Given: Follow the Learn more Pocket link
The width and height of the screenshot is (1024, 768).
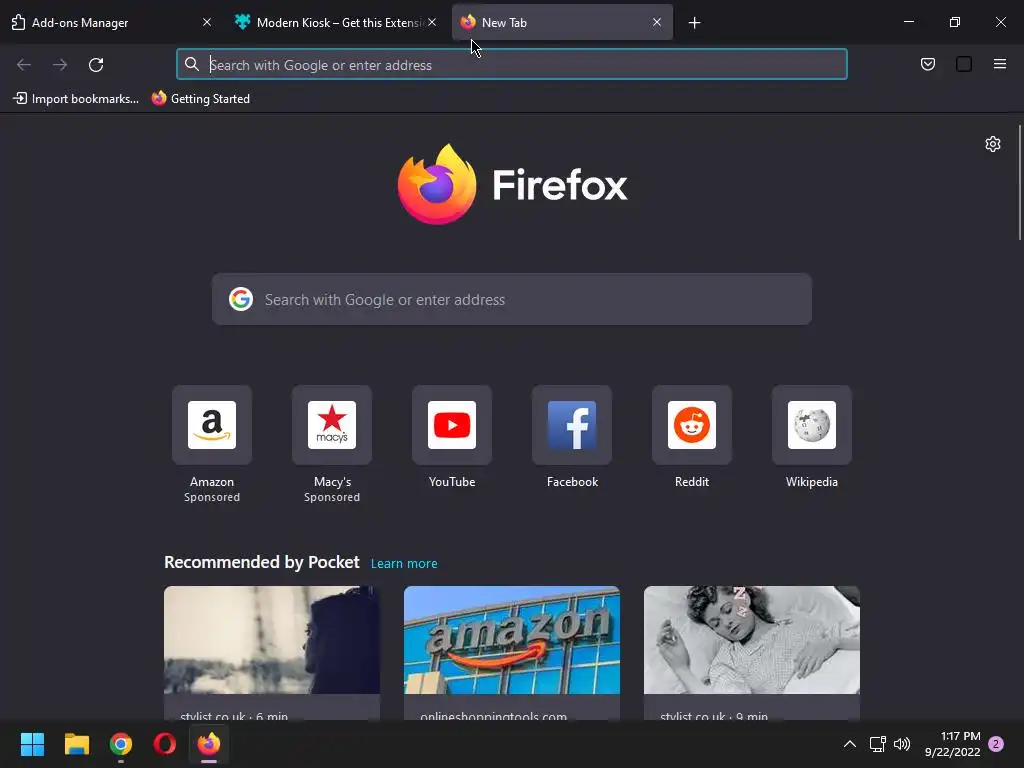Looking at the screenshot, I should click(404, 564).
